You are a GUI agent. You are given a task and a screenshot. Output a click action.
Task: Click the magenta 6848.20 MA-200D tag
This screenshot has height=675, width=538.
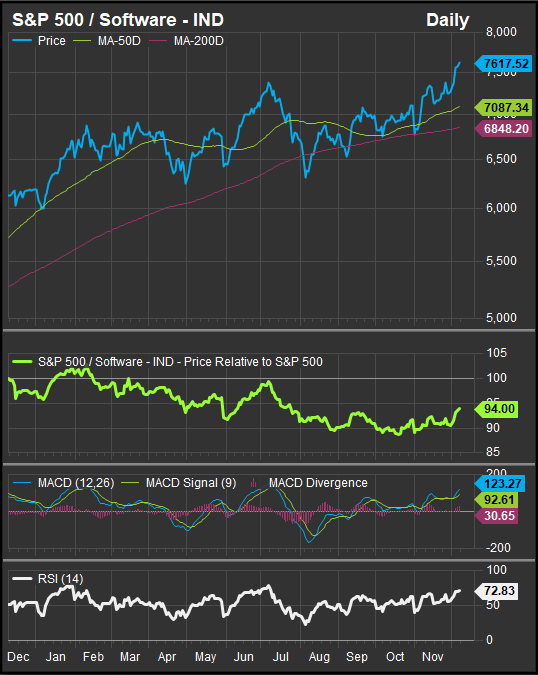(x=503, y=128)
